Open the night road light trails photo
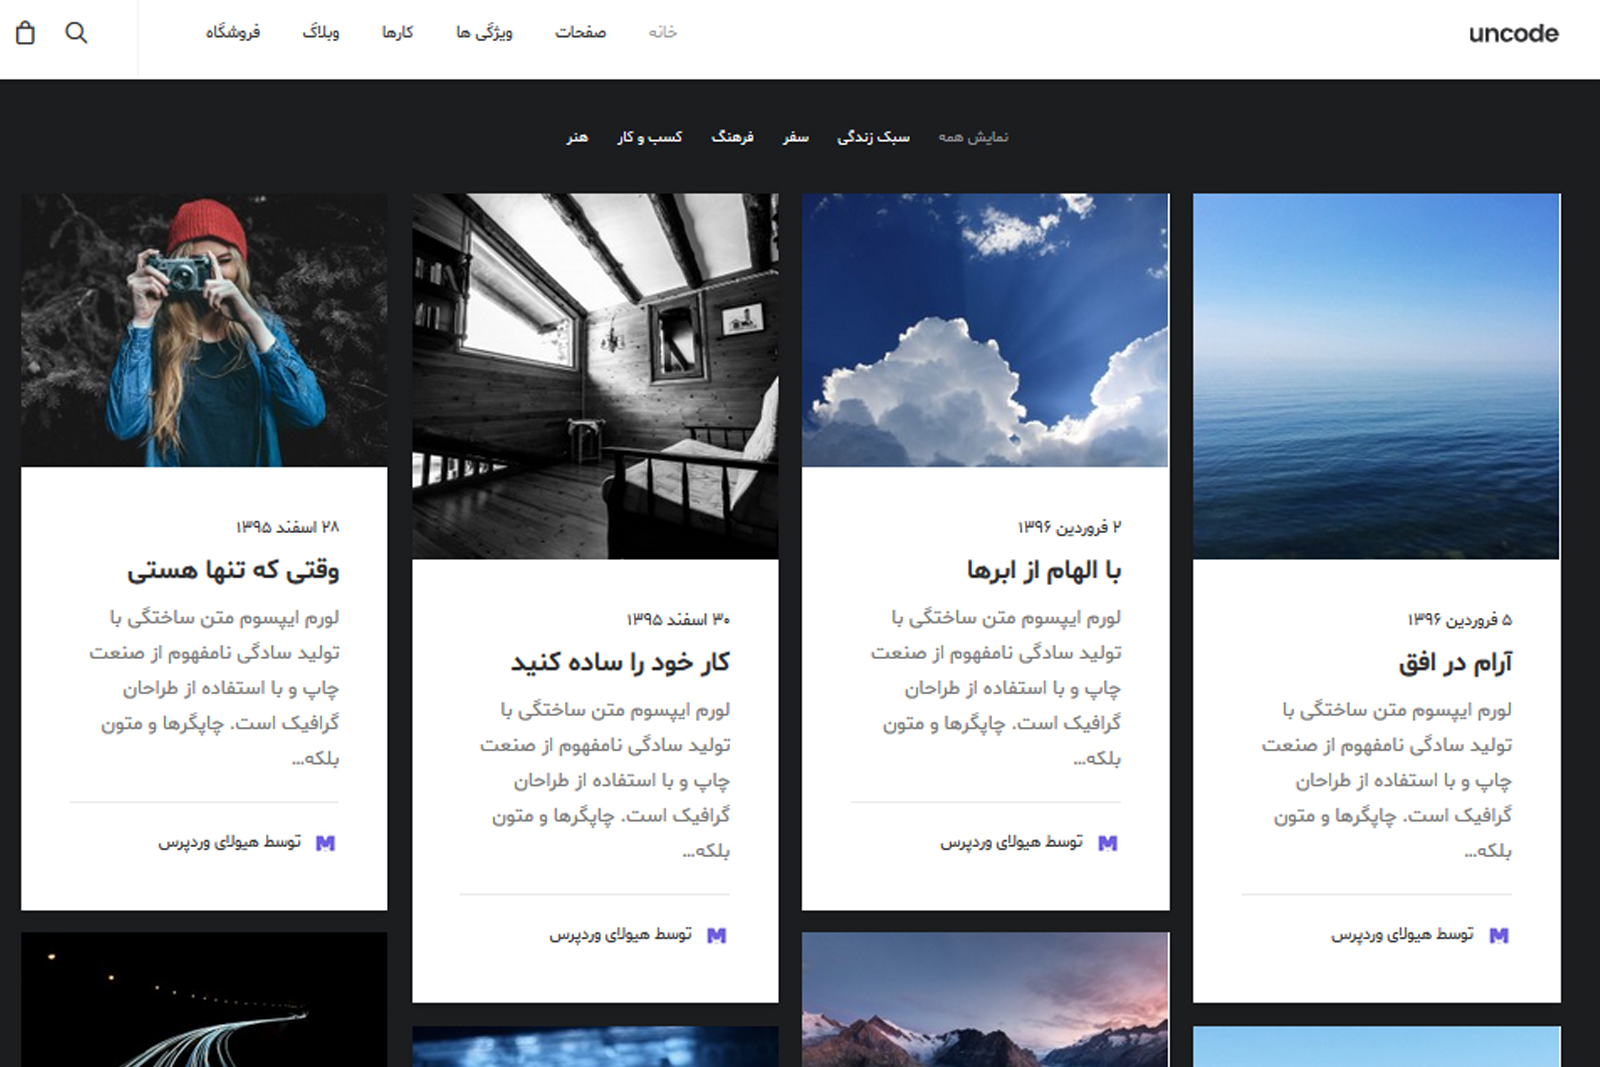 pyautogui.click(x=204, y=1000)
